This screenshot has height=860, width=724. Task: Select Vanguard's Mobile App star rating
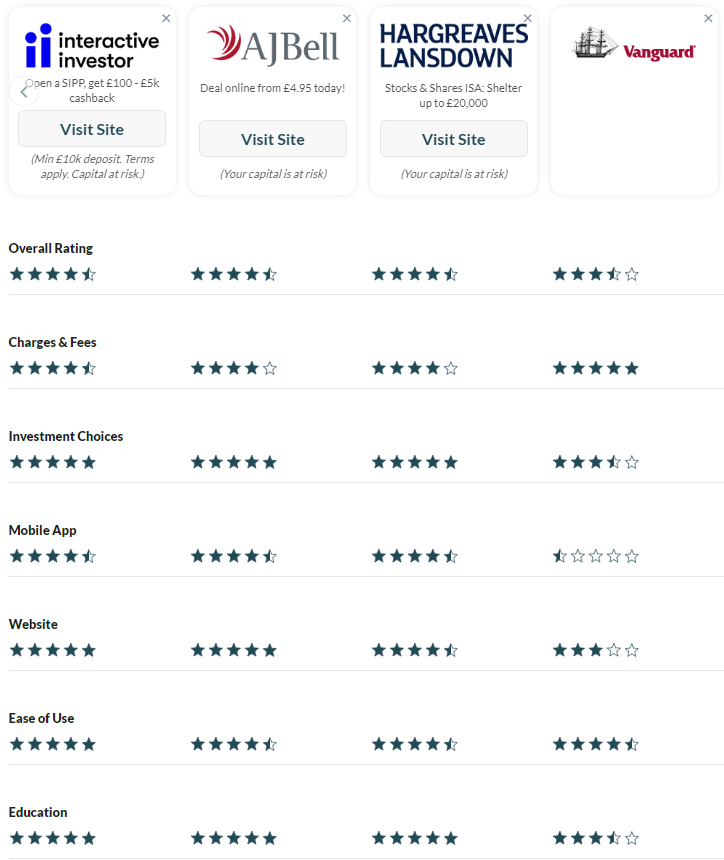point(596,556)
